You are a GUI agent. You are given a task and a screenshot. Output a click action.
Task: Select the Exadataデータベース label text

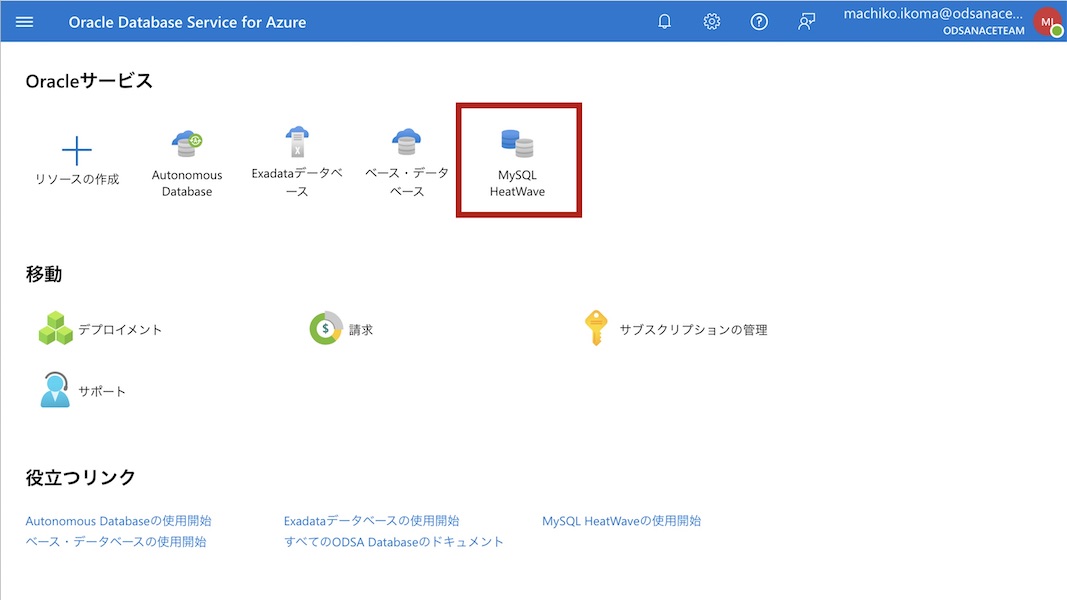(x=297, y=182)
